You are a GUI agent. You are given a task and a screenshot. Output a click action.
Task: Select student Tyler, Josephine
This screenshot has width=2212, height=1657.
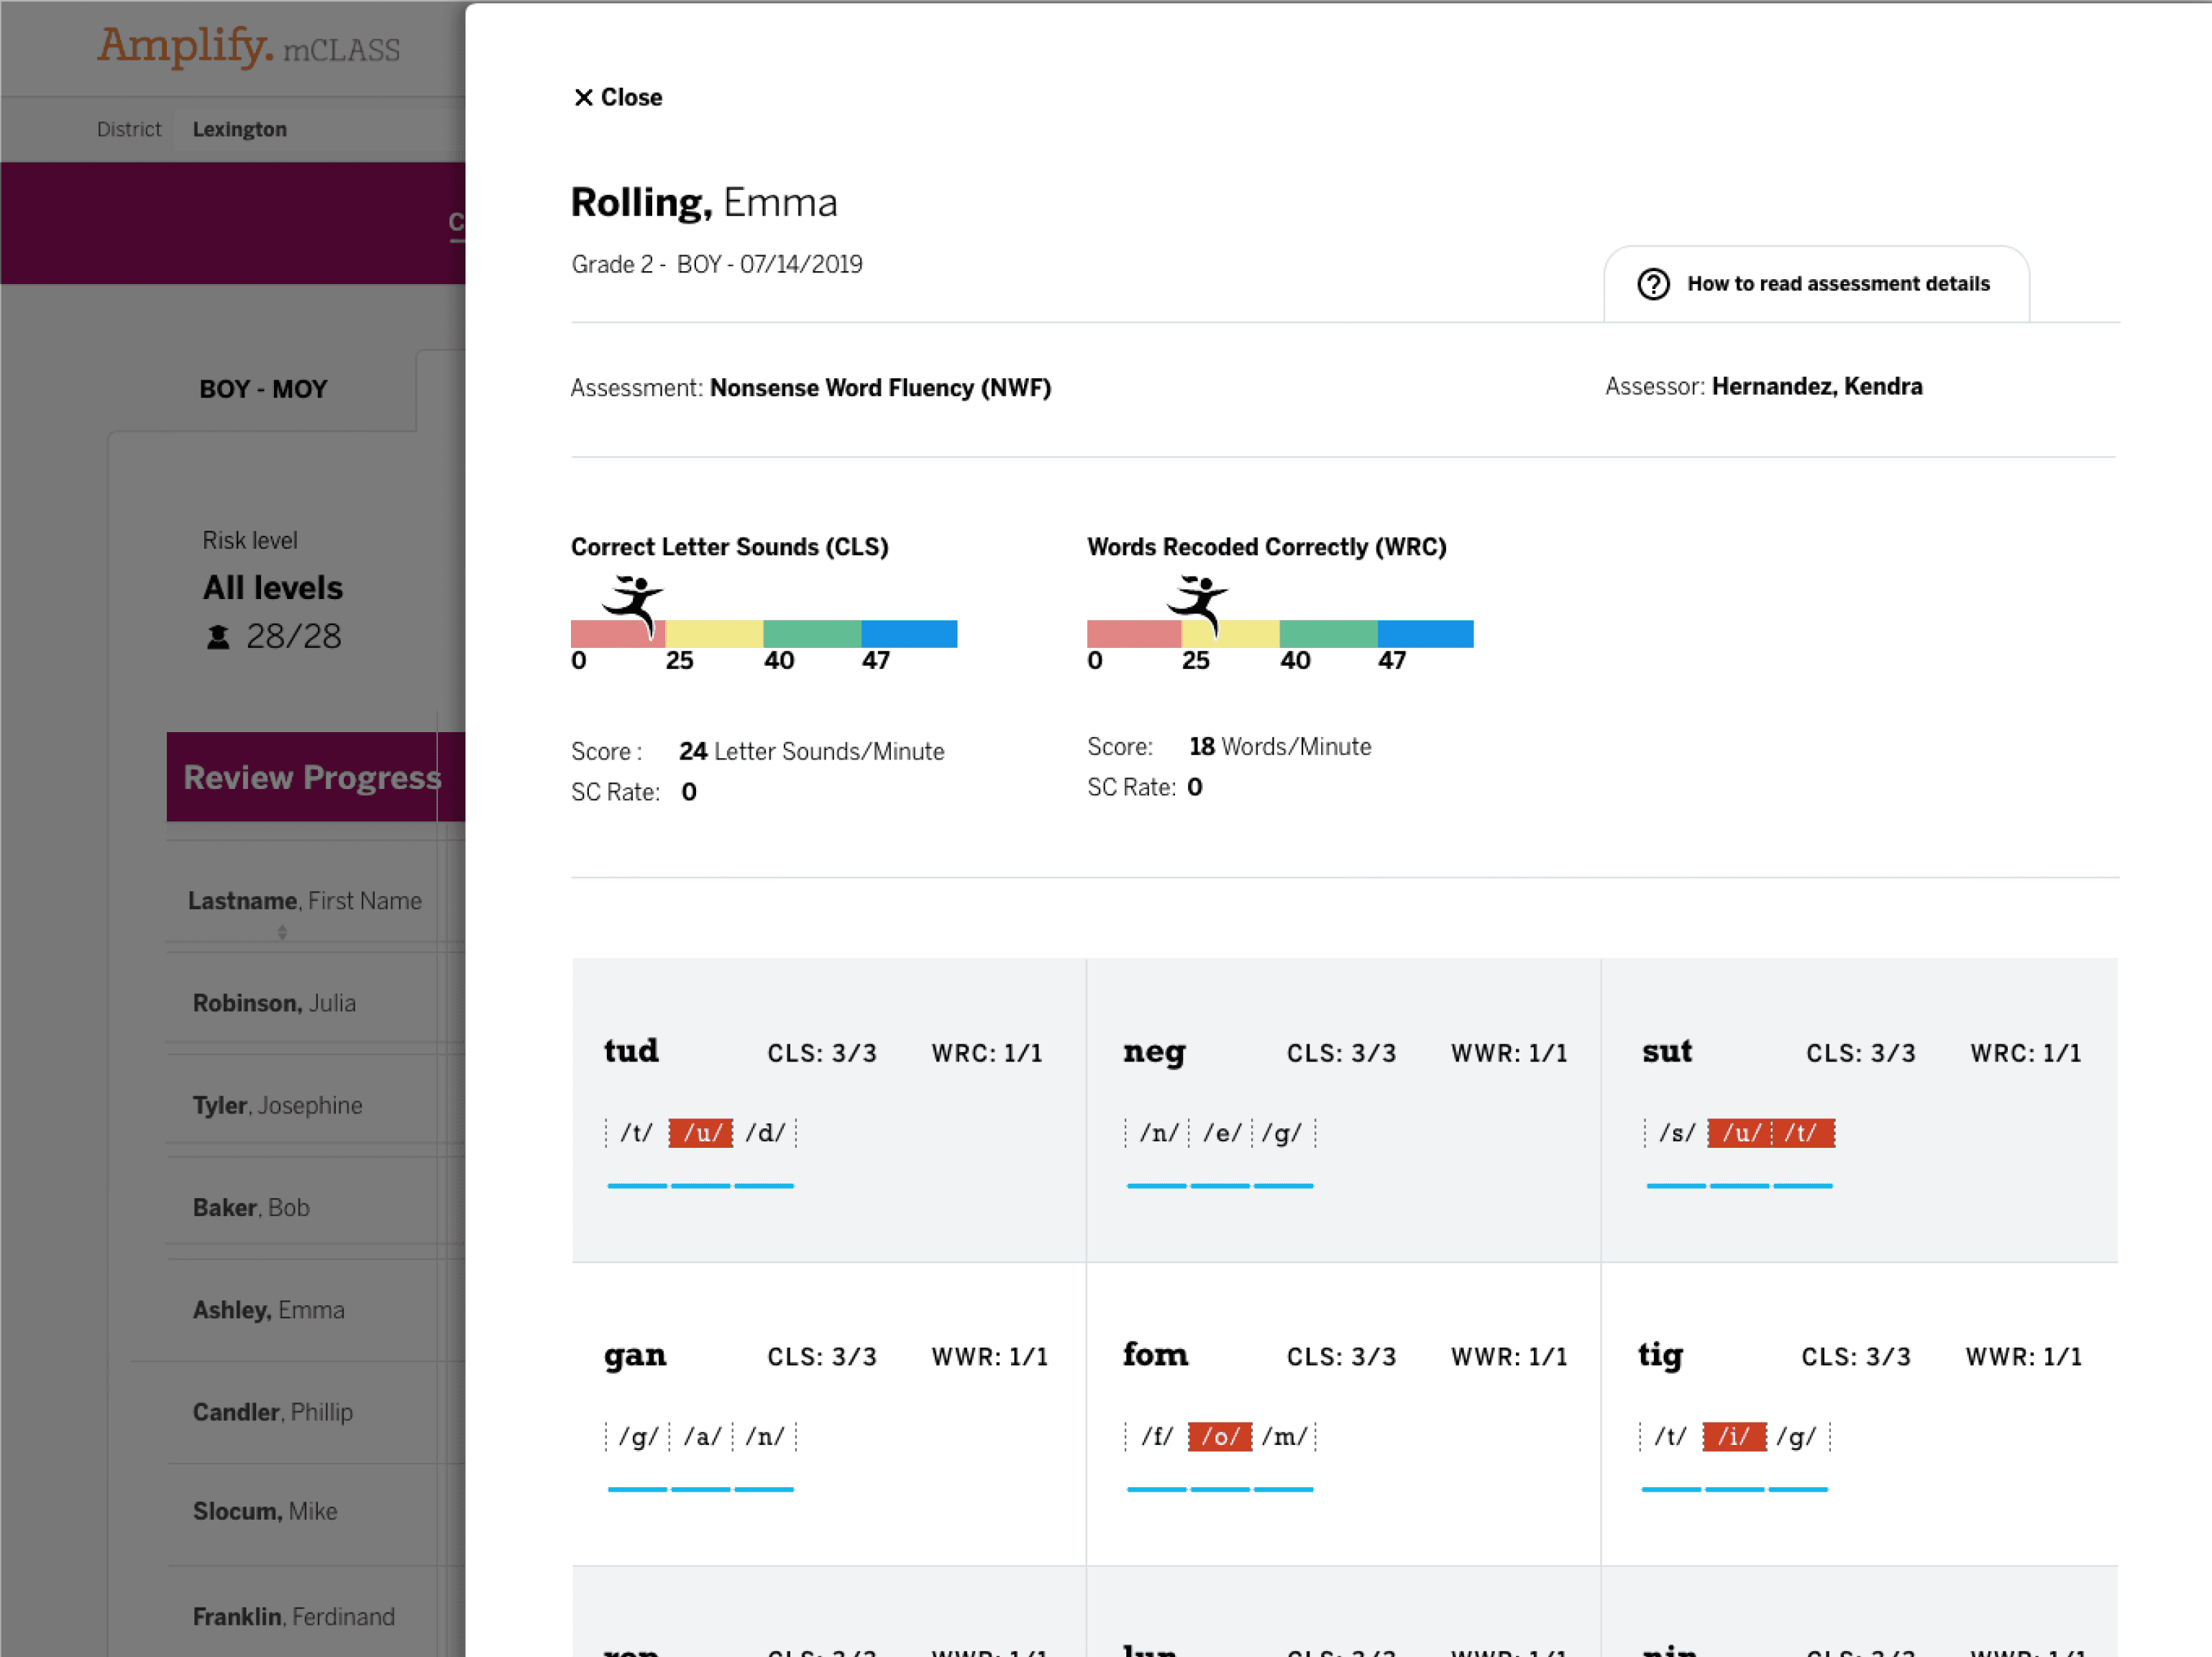(277, 1105)
